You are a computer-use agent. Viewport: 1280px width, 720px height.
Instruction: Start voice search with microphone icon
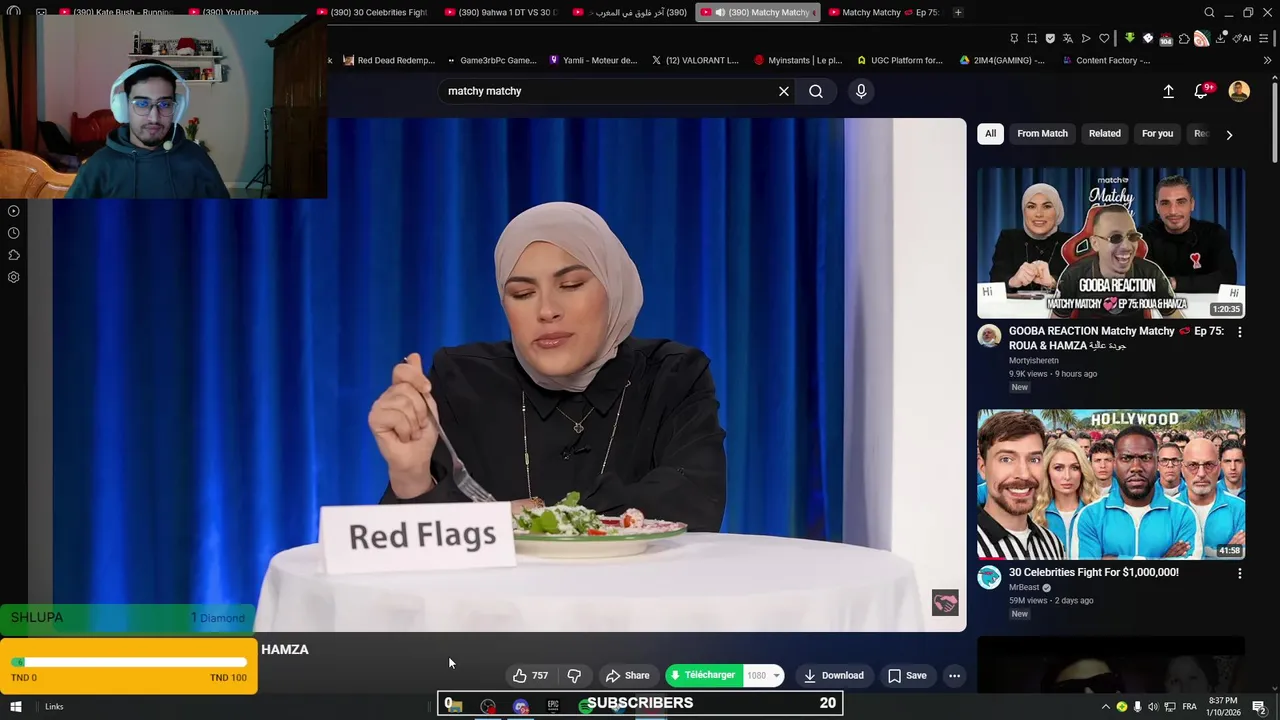click(x=861, y=91)
